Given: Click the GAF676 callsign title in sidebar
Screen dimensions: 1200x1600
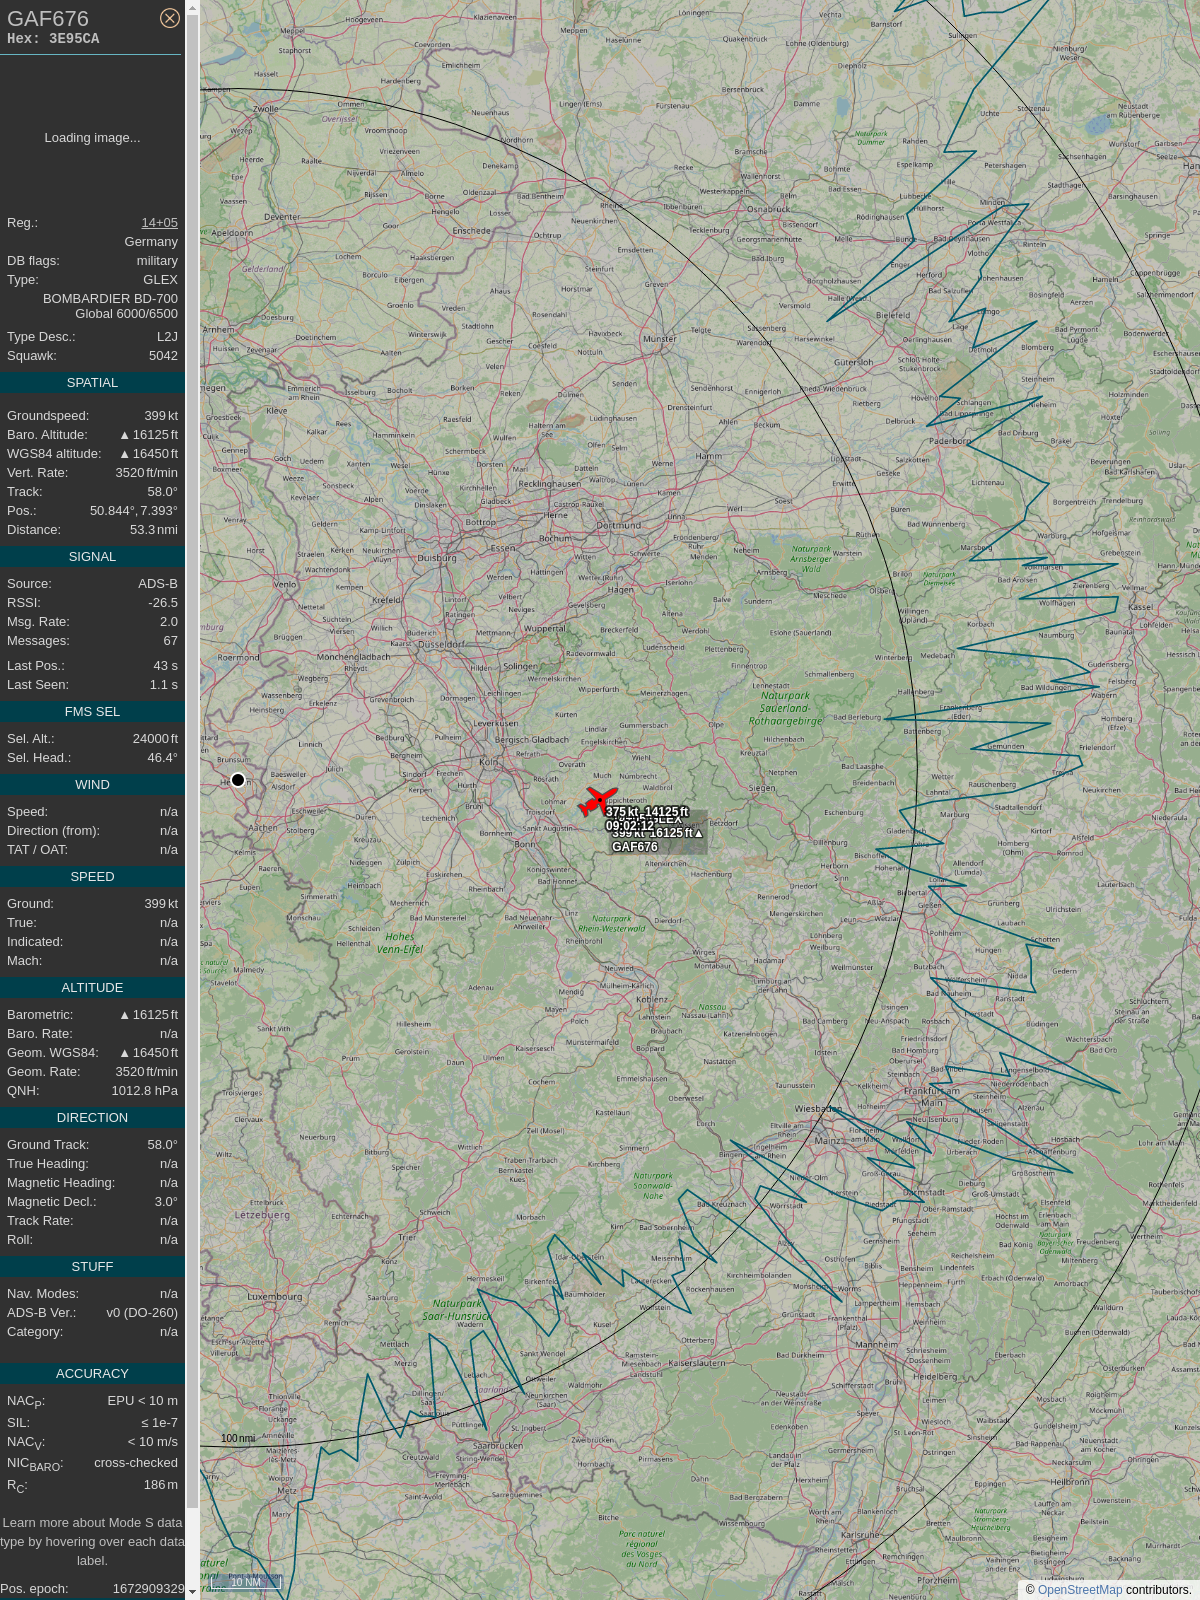Looking at the screenshot, I should click(x=48, y=19).
